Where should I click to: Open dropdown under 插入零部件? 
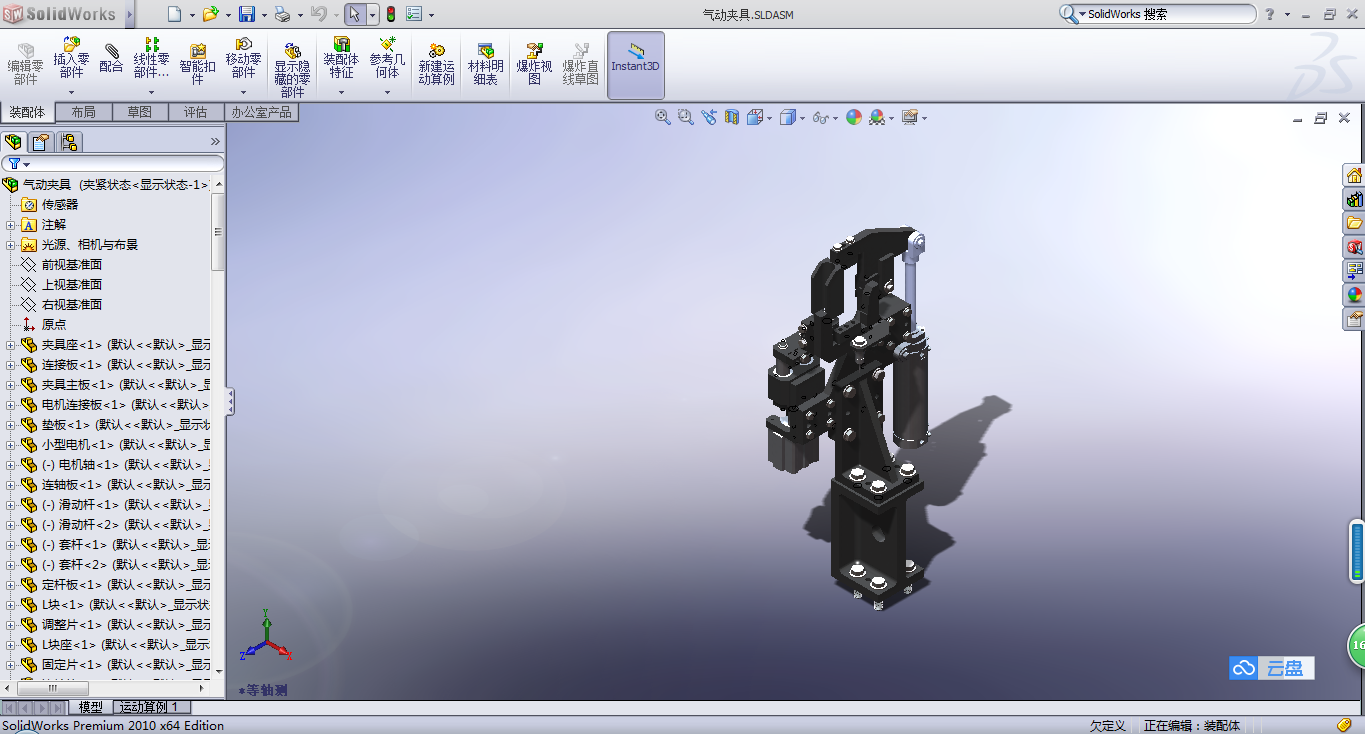[x=71, y=92]
